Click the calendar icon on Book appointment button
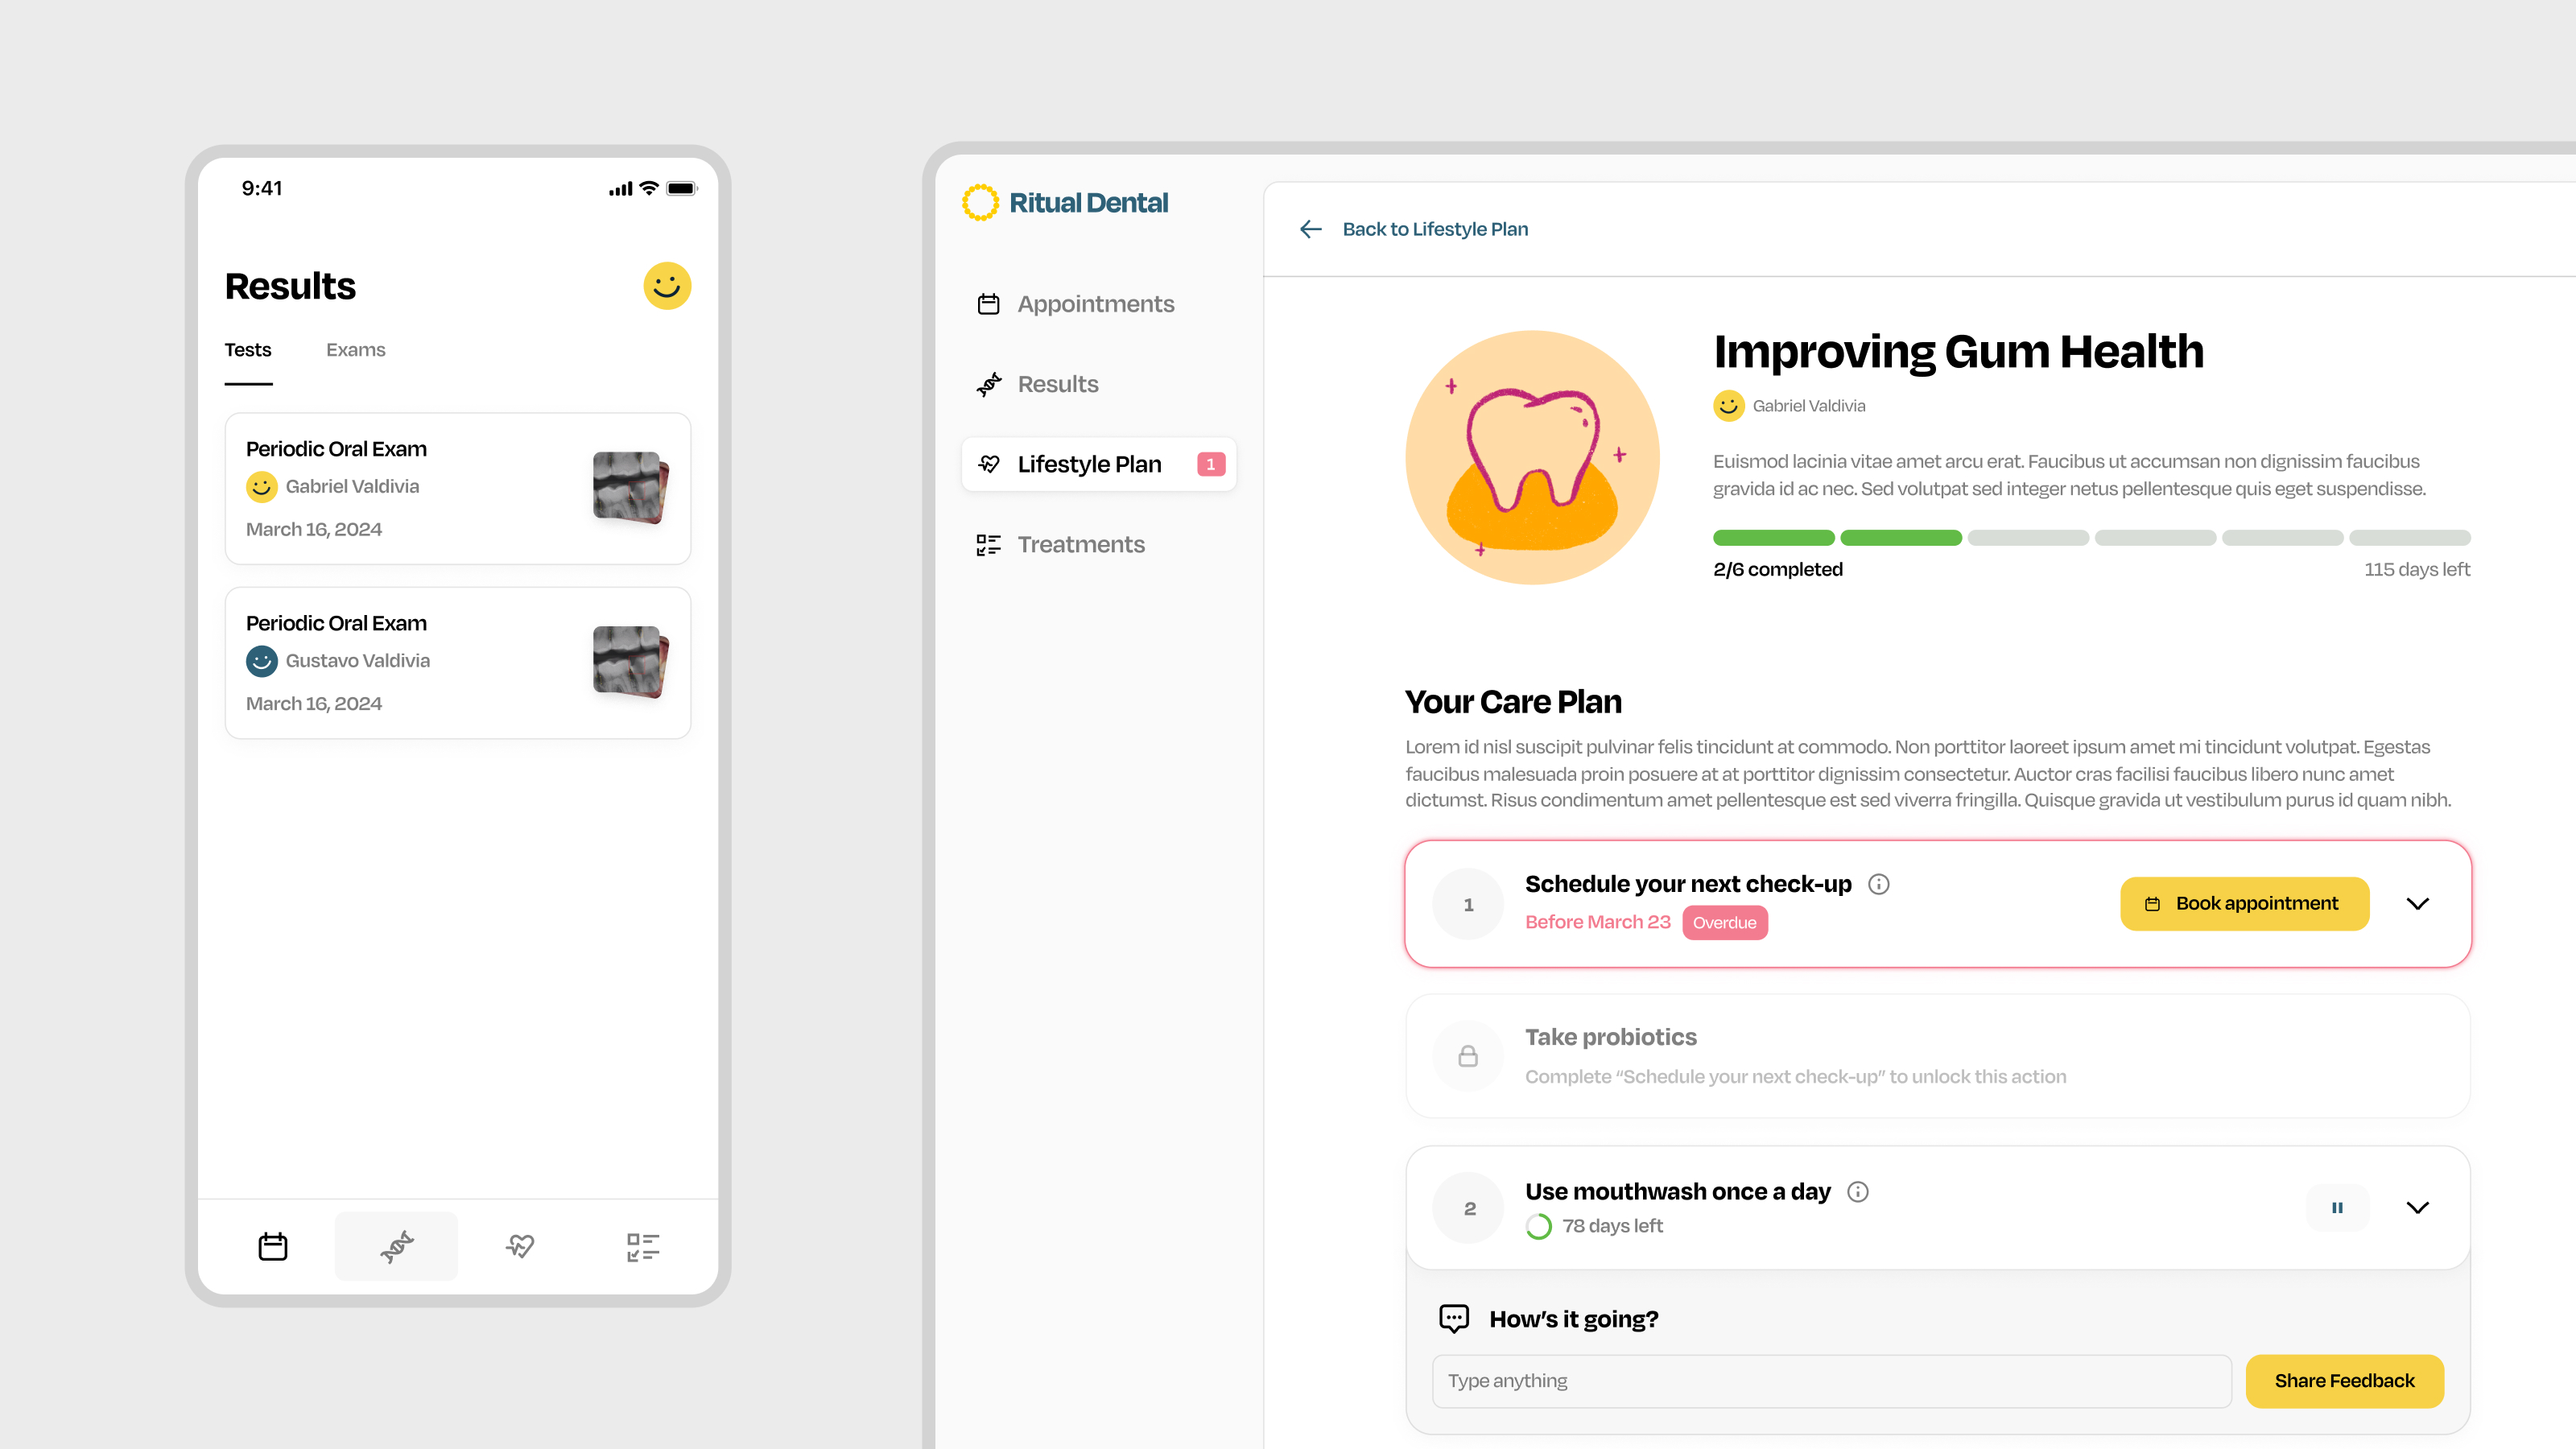Viewport: 2576px width, 1449px height. point(2153,904)
